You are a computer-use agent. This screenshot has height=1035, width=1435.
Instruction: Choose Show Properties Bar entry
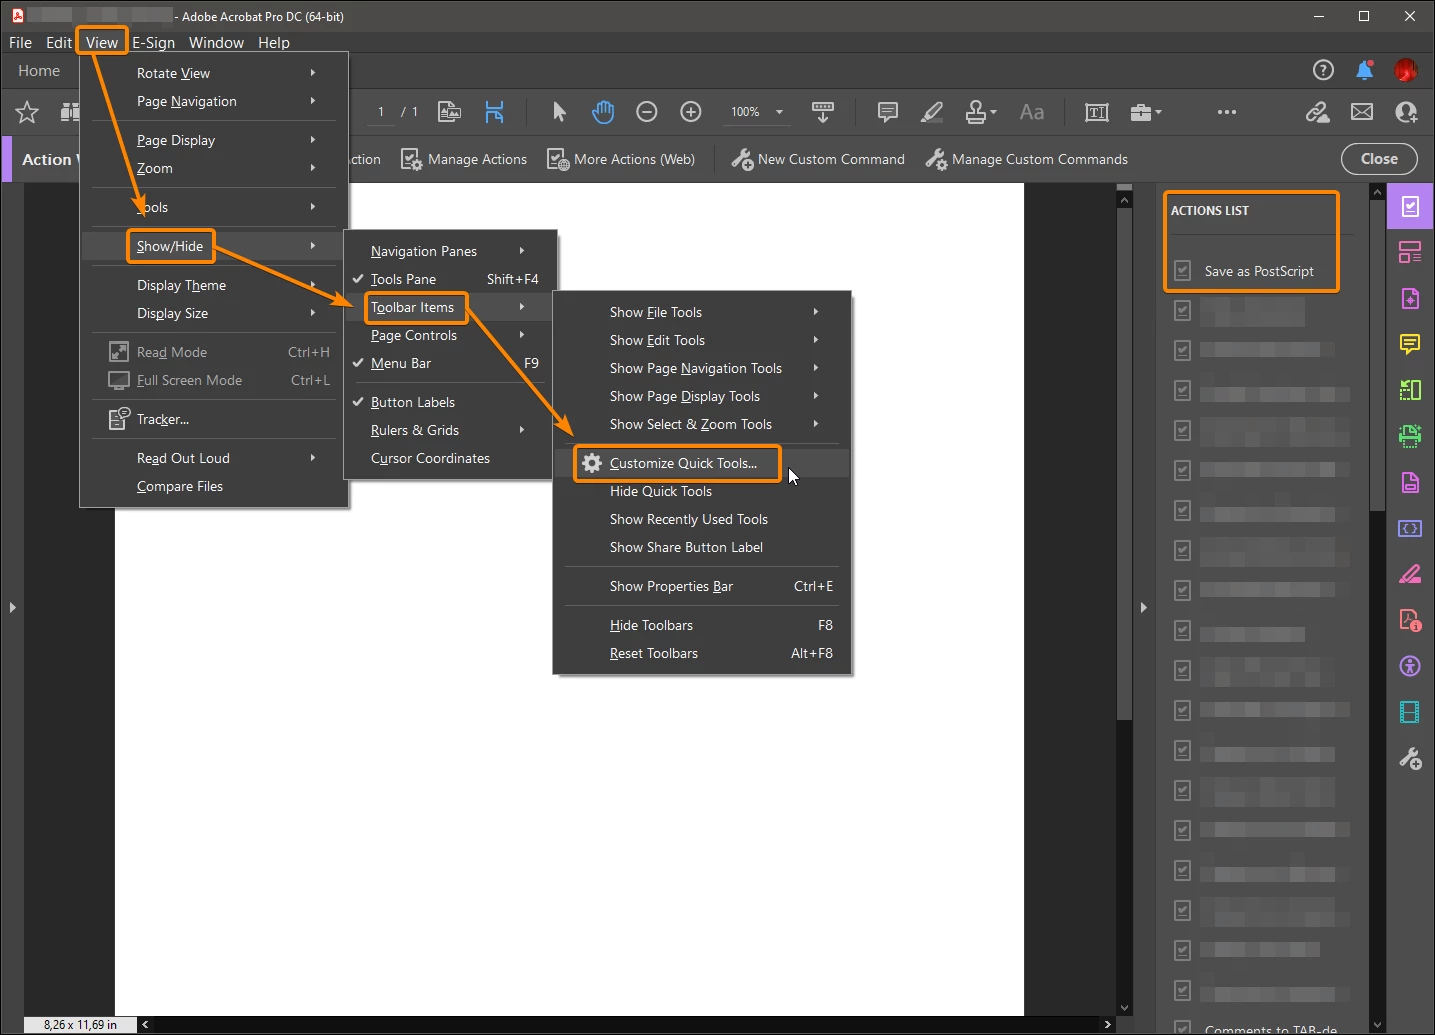[702, 586]
